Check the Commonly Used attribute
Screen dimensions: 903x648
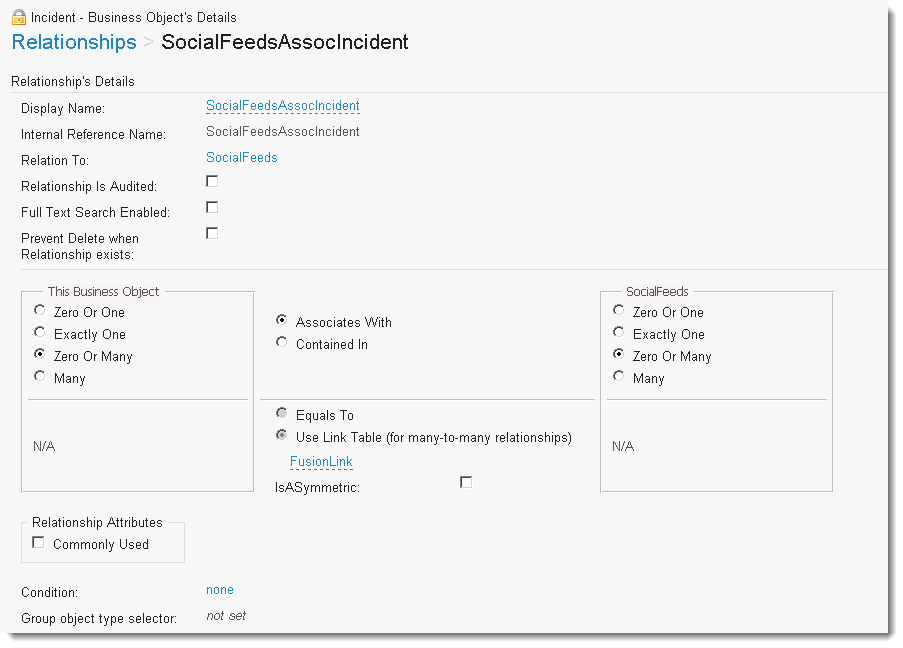(38, 543)
